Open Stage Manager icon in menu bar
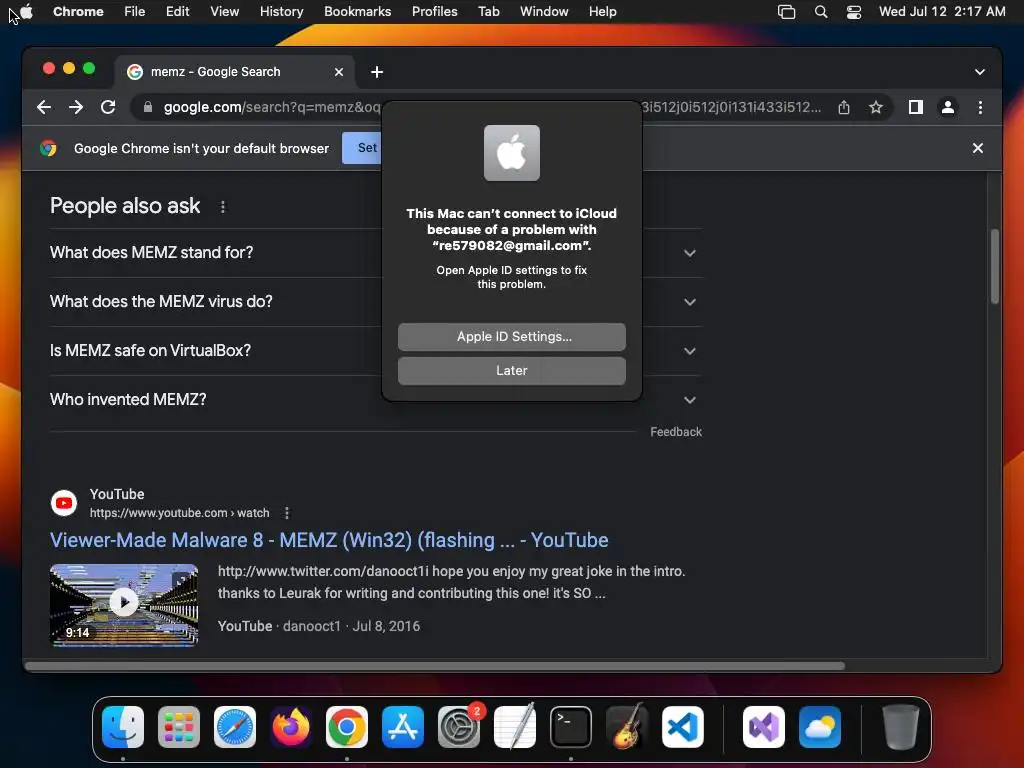The image size is (1024, 768). coord(786,12)
